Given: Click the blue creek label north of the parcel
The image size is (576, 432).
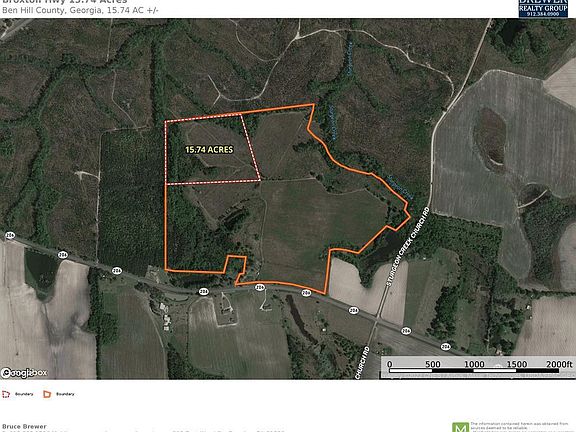Looking at the screenshot, I should (x=350, y=59).
